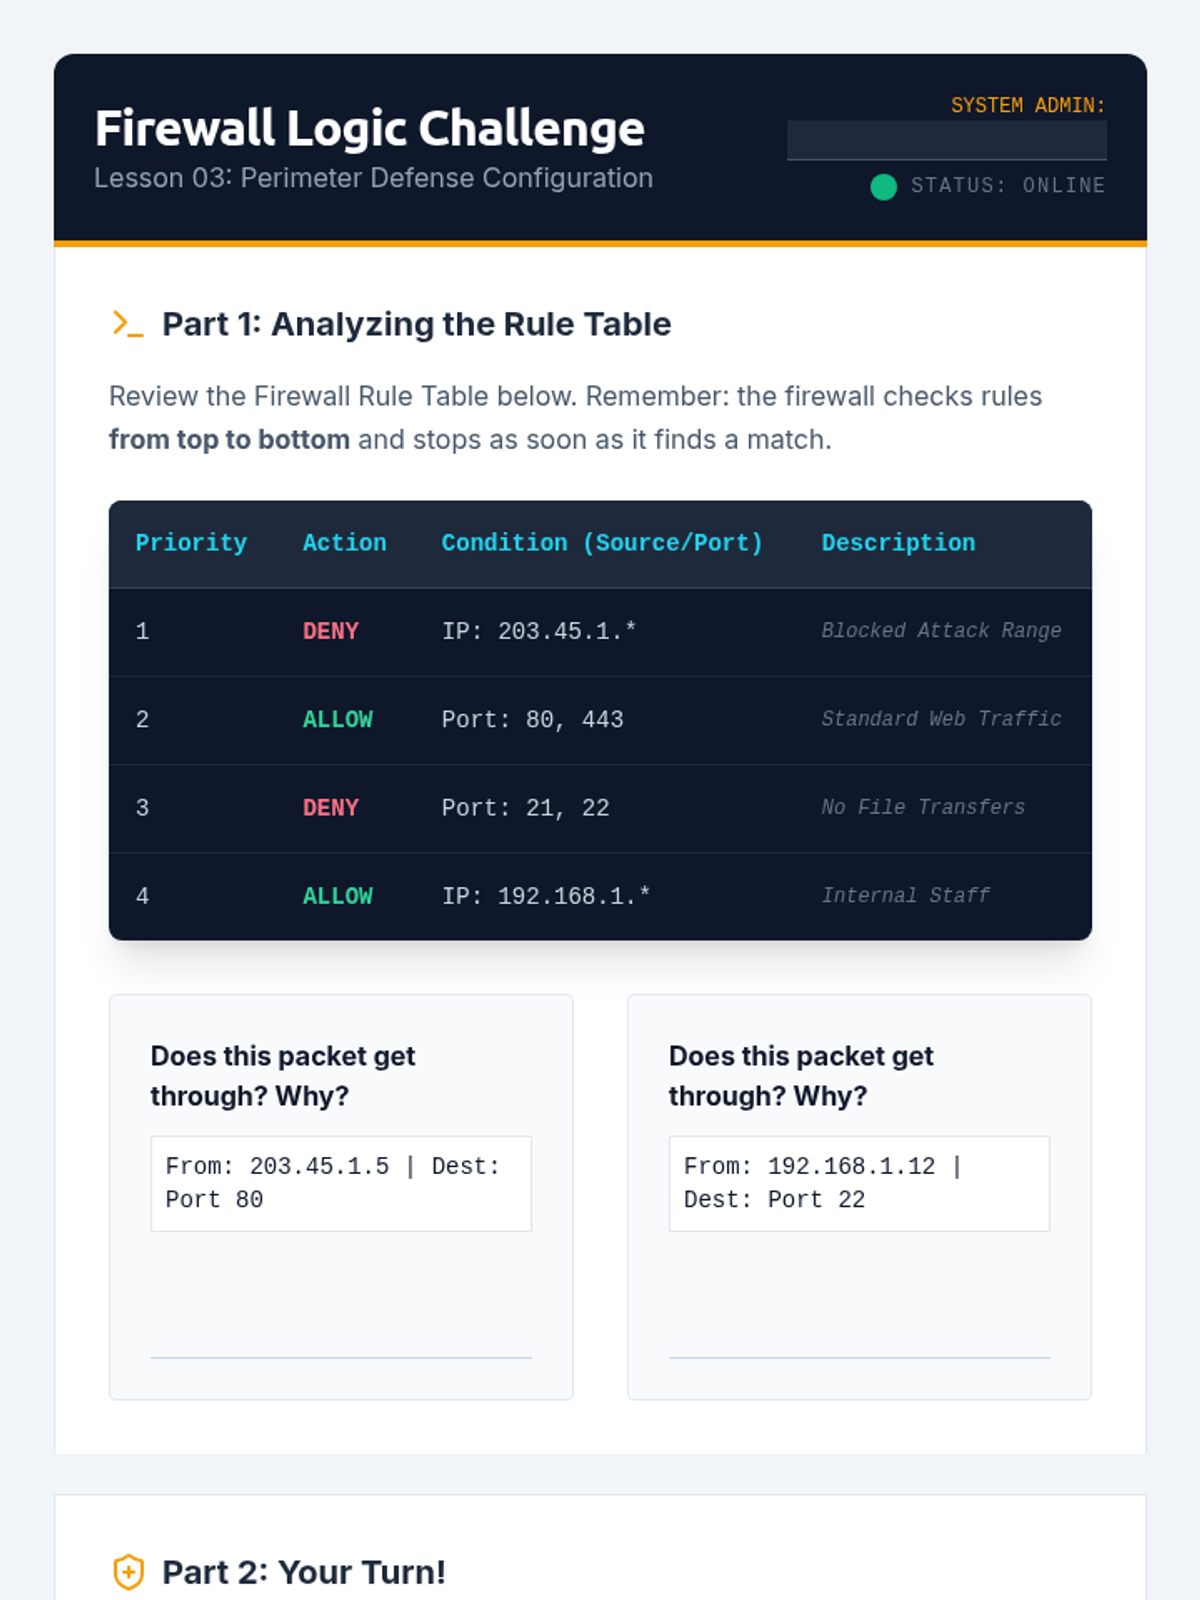1200x1600 pixels.
Task: Click the Firewall Logic Challenge title
Action: coord(369,129)
